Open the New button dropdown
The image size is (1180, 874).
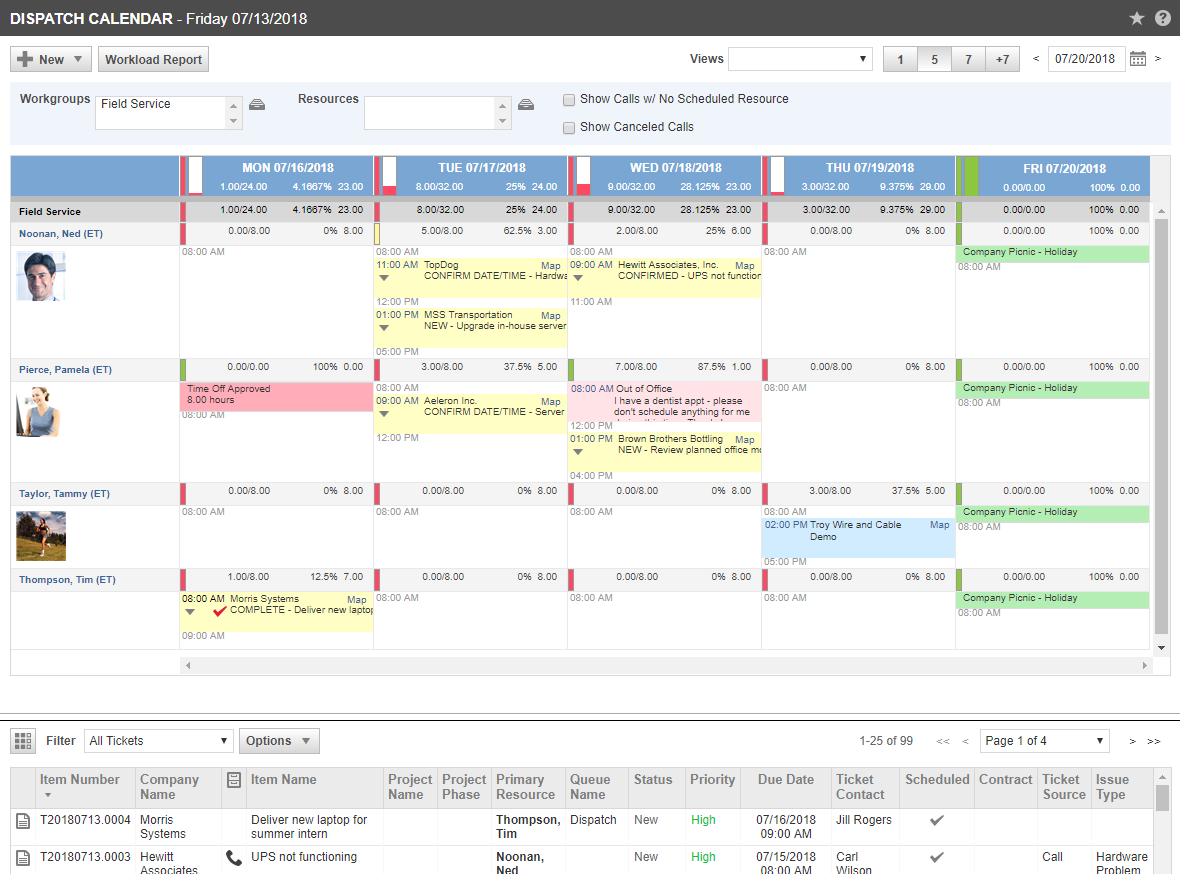pos(51,60)
